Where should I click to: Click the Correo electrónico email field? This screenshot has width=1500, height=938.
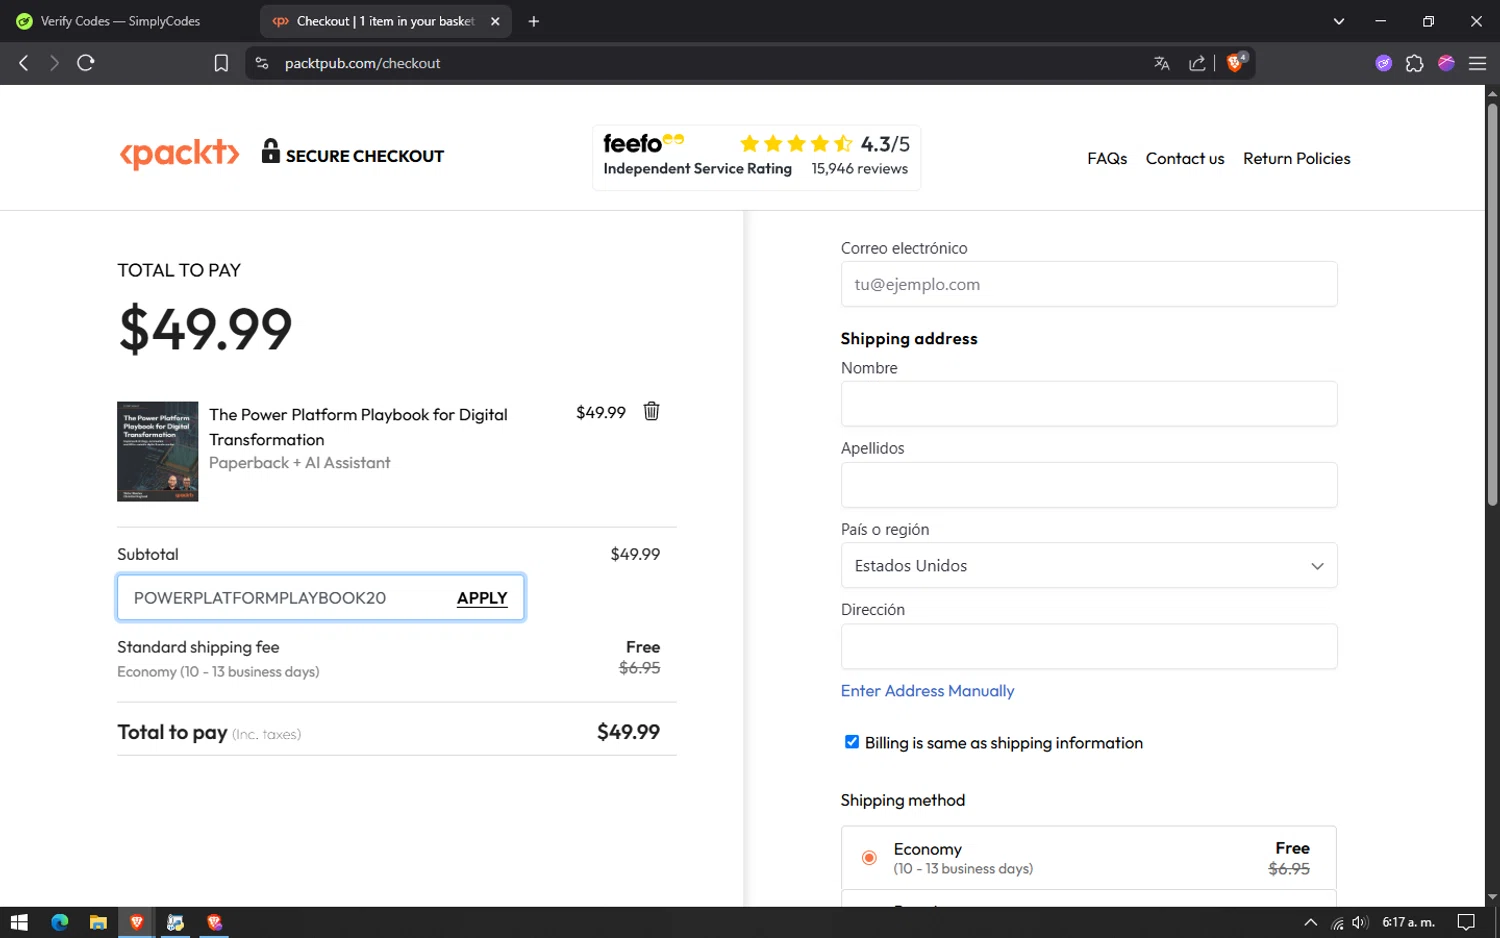[x=1089, y=284]
